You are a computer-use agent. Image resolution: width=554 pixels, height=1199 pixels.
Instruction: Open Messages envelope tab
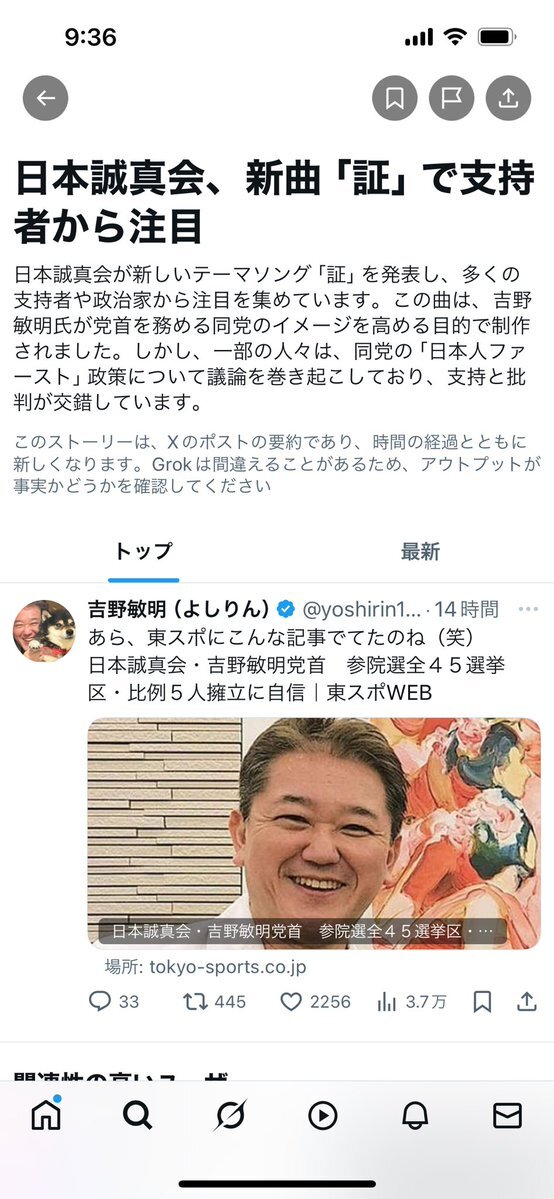pos(507,1116)
